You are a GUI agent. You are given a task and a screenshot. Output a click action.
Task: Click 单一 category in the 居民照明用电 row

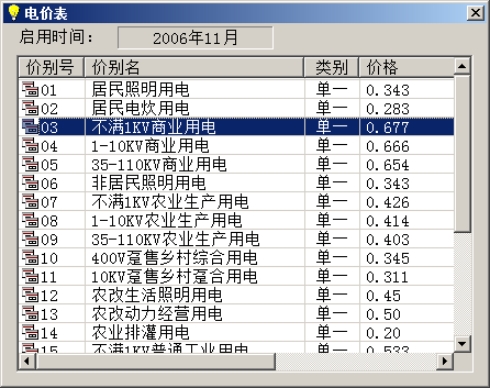332,89
